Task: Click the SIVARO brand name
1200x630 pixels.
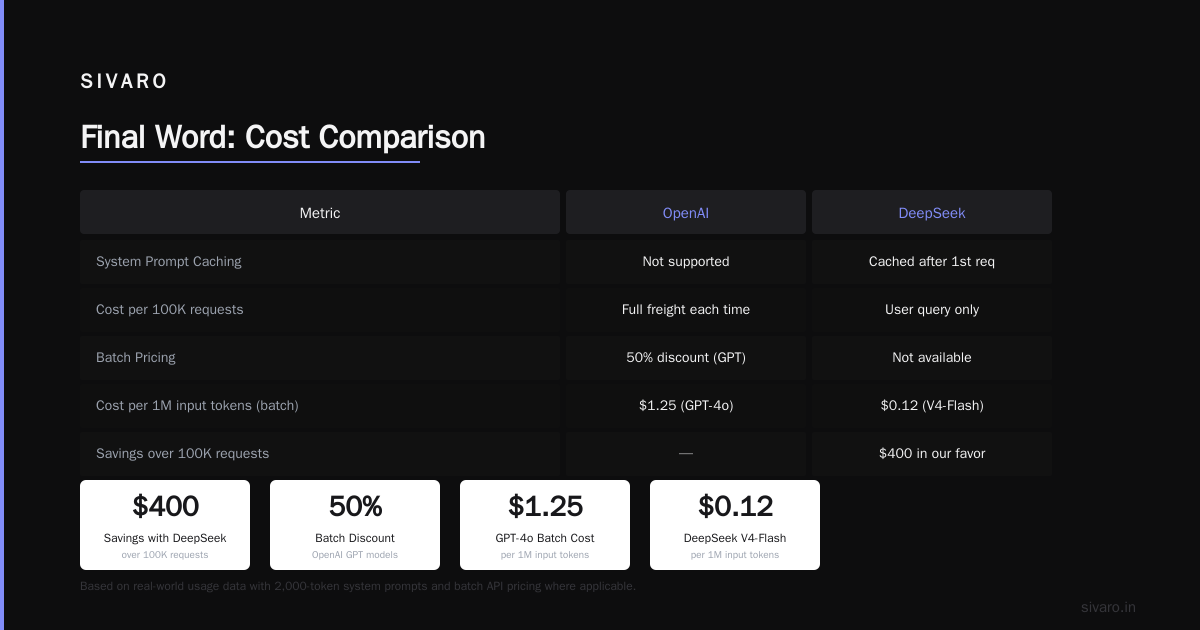Action: click(x=124, y=82)
